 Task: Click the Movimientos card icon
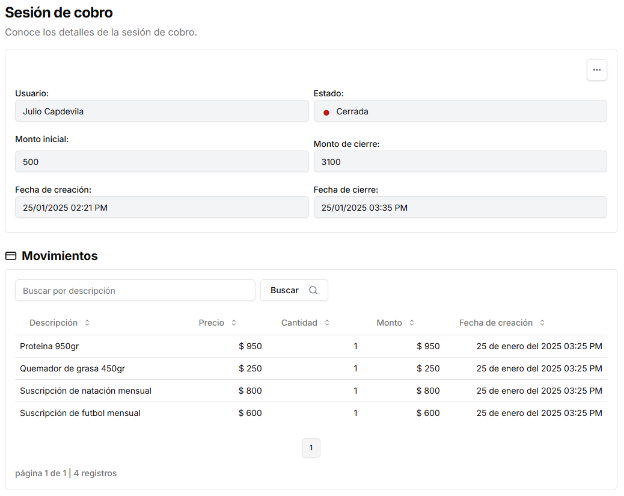click(11, 256)
